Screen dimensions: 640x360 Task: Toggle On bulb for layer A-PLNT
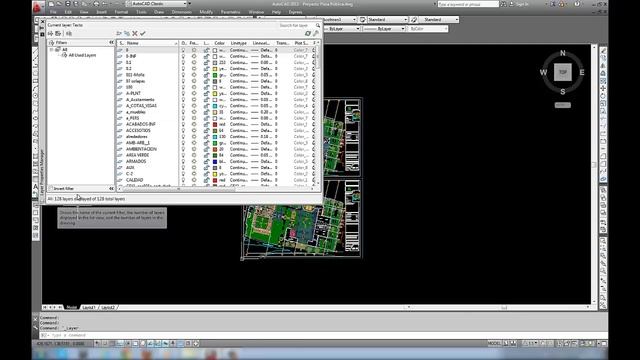(183, 93)
